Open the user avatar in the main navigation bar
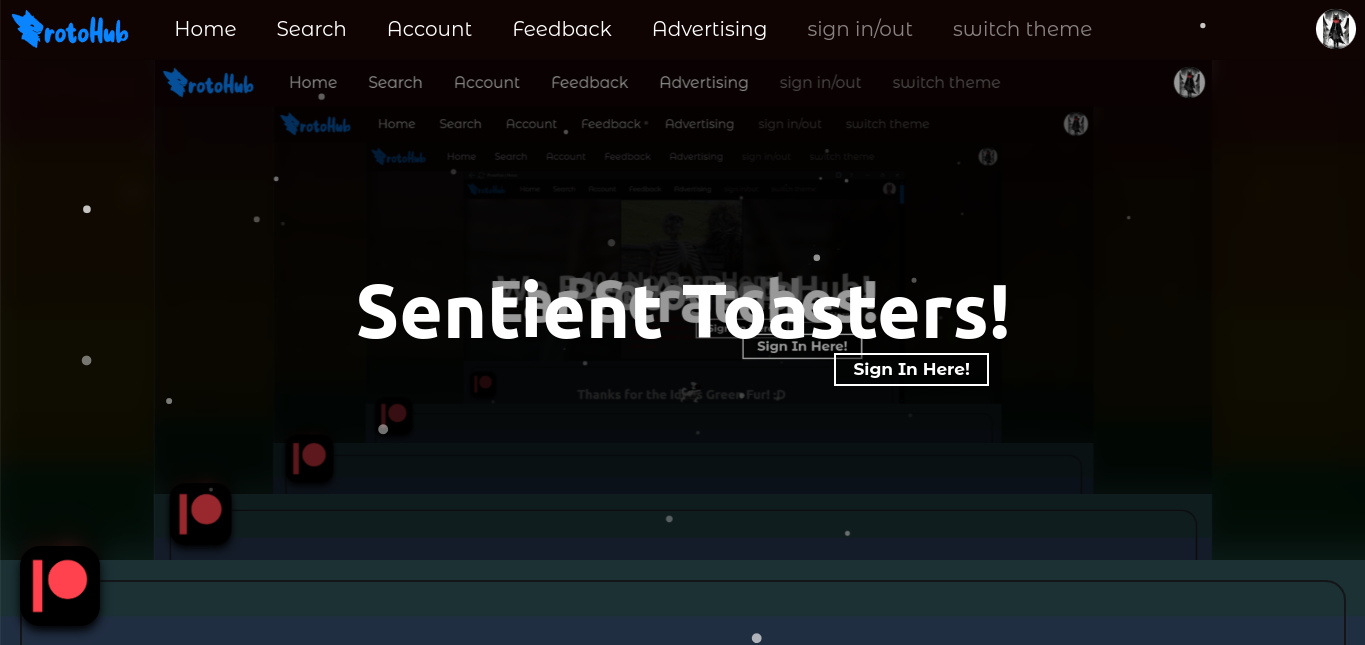The width and height of the screenshot is (1365, 645). click(x=1335, y=29)
